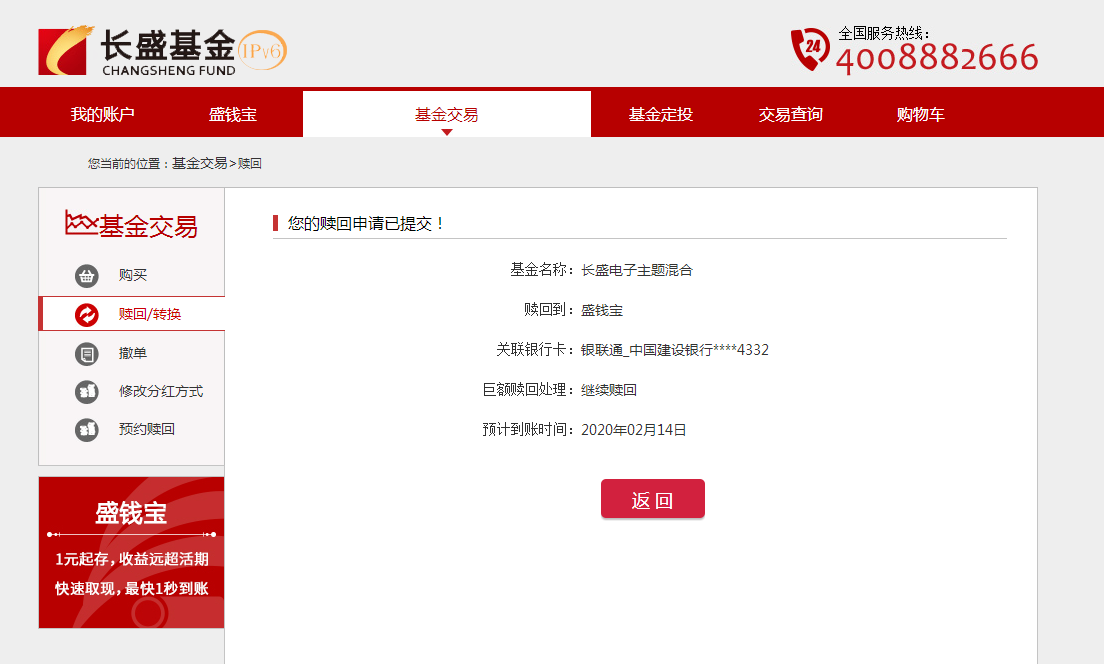Image resolution: width=1104 pixels, height=664 pixels.
Task: Open the 我的账户 navigation tab
Action: click(102, 114)
